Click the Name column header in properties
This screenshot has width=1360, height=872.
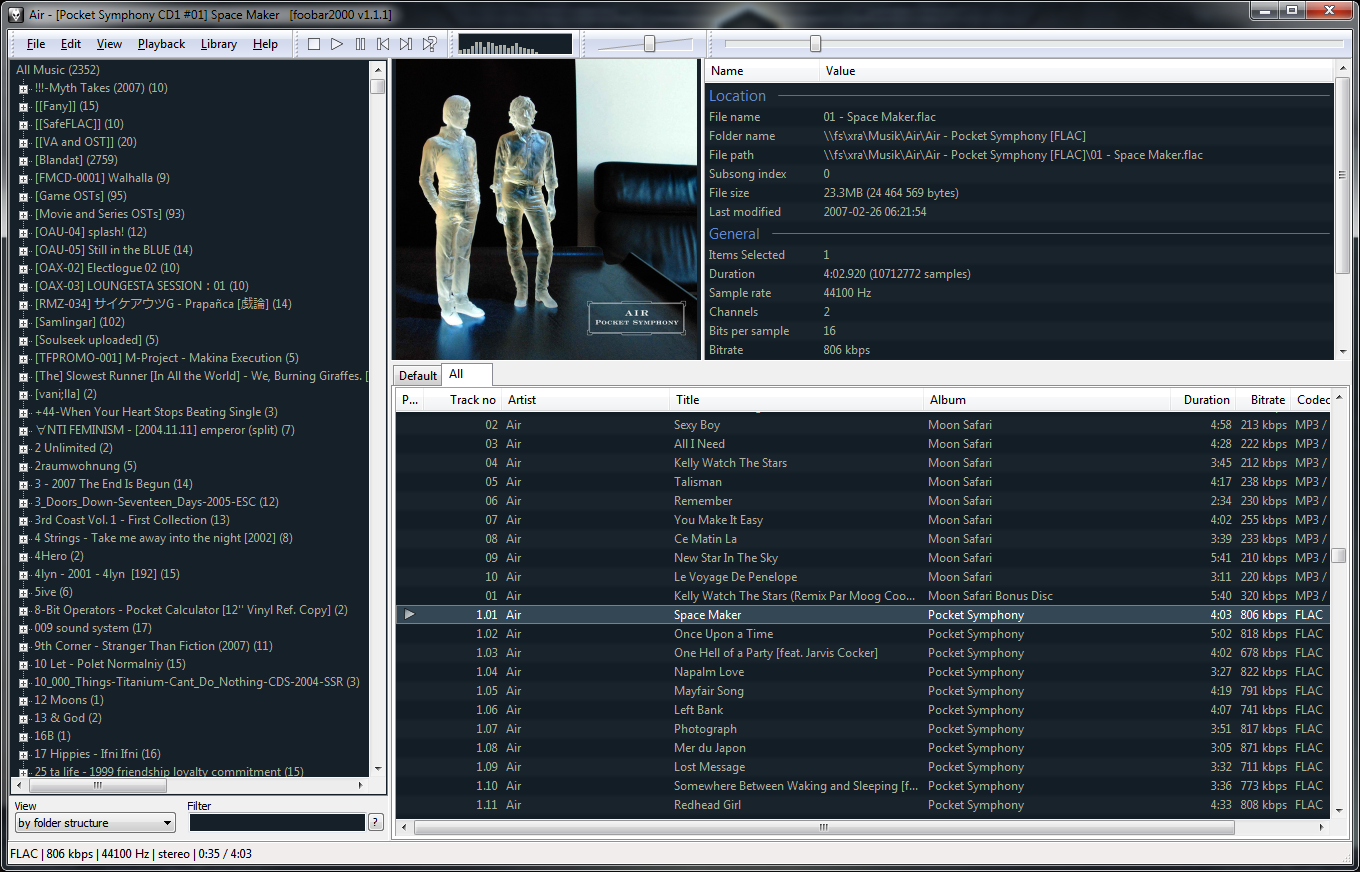coord(762,71)
